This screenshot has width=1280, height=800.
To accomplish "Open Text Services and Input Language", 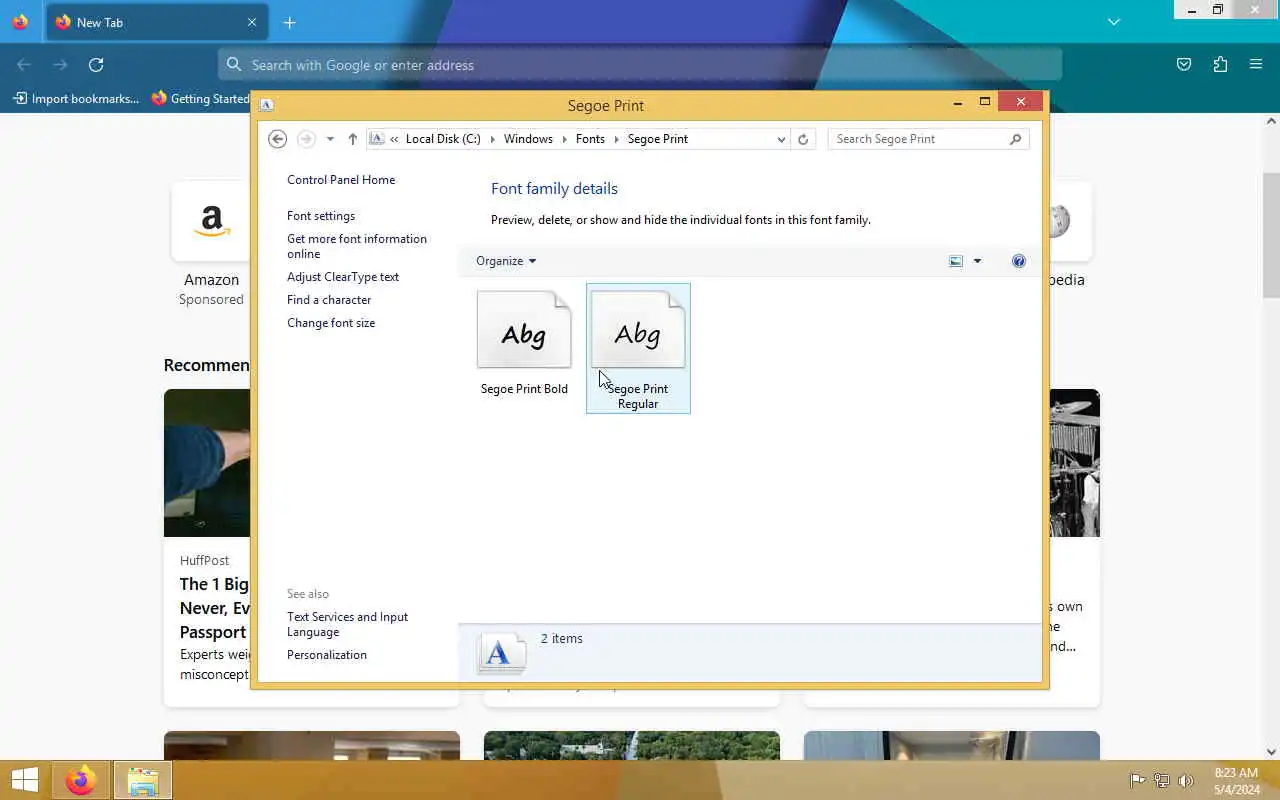I will pyautogui.click(x=347, y=624).
